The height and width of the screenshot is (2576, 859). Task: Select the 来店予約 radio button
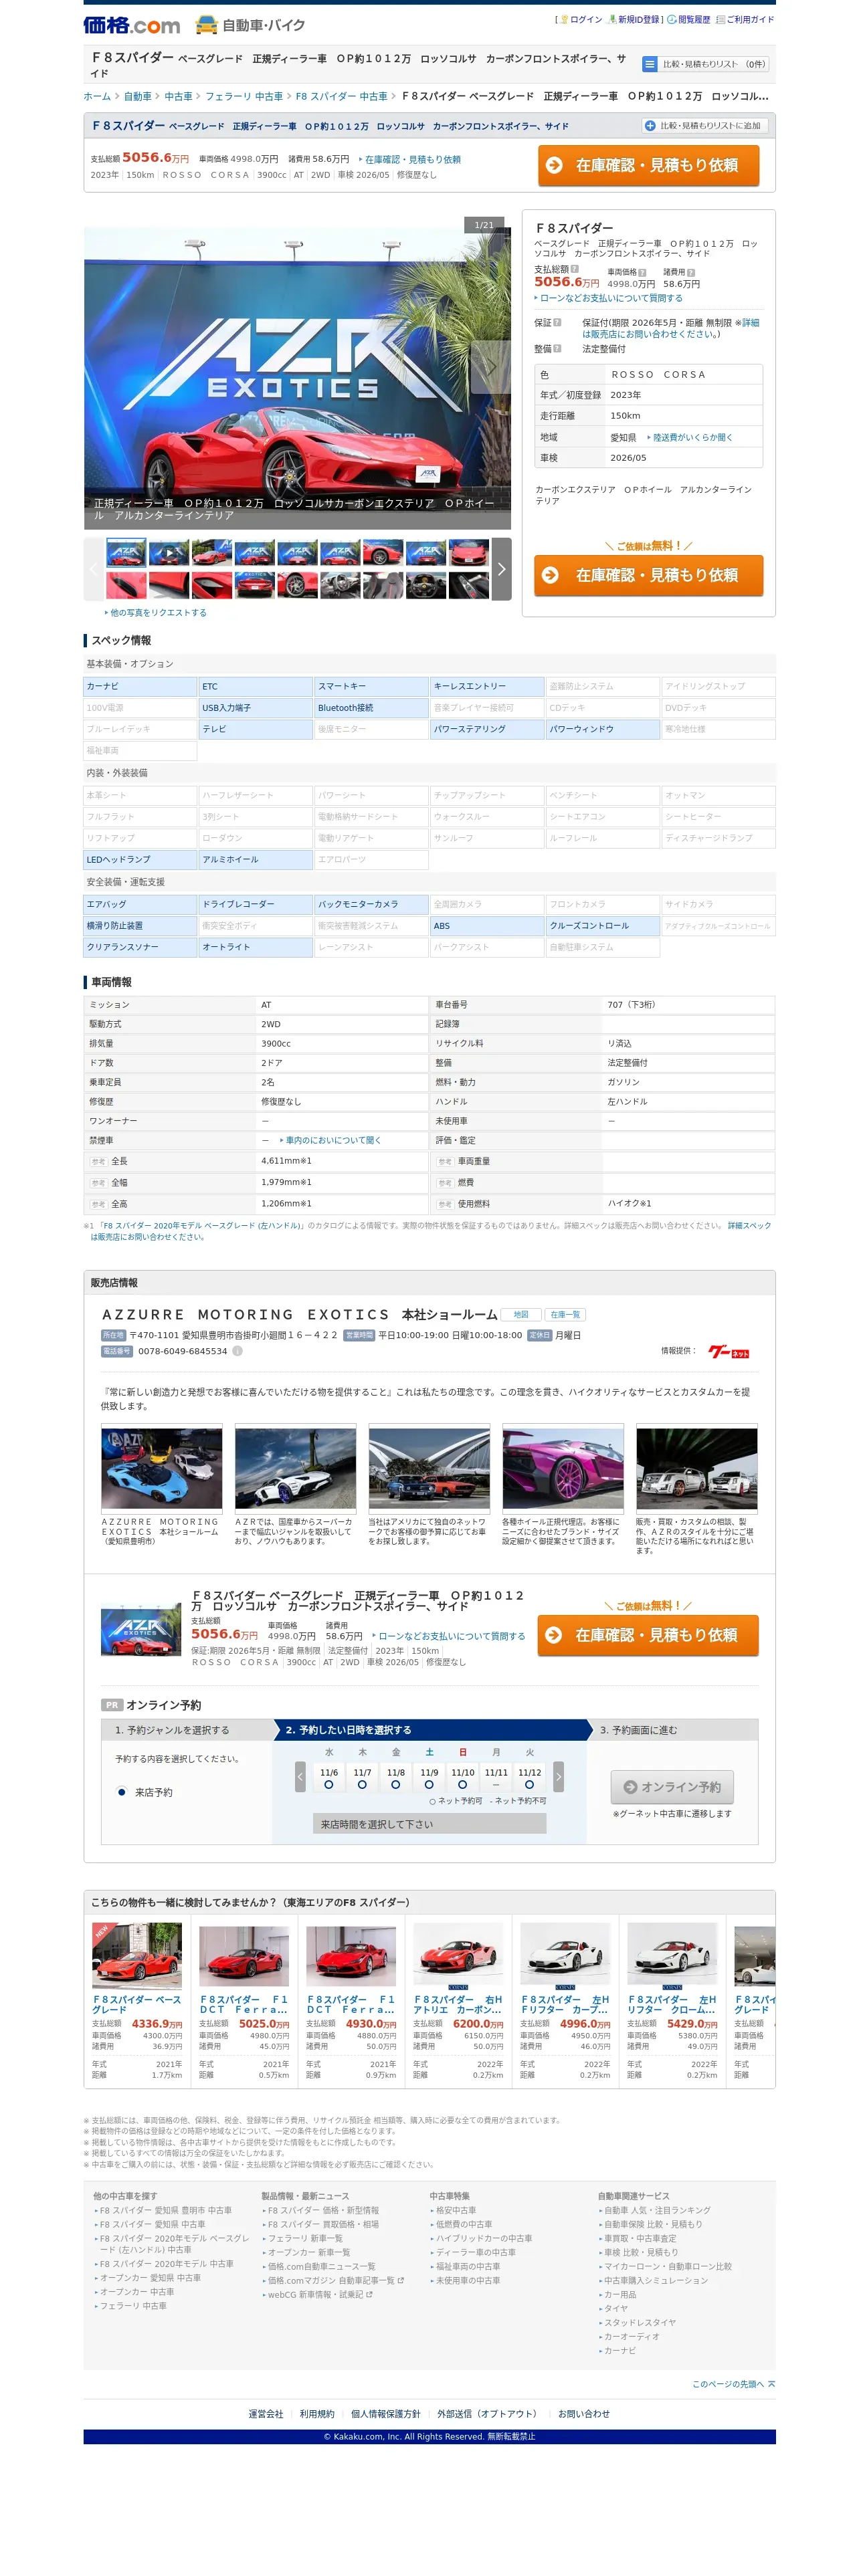coord(121,1792)
